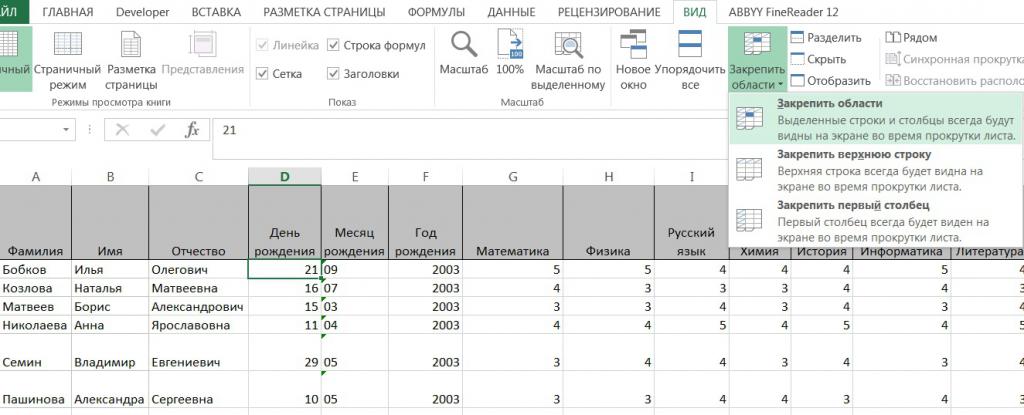Select cell containing Наталья
The width and height of the screenshot is (1024, 415).
click(x=110, y=288)
